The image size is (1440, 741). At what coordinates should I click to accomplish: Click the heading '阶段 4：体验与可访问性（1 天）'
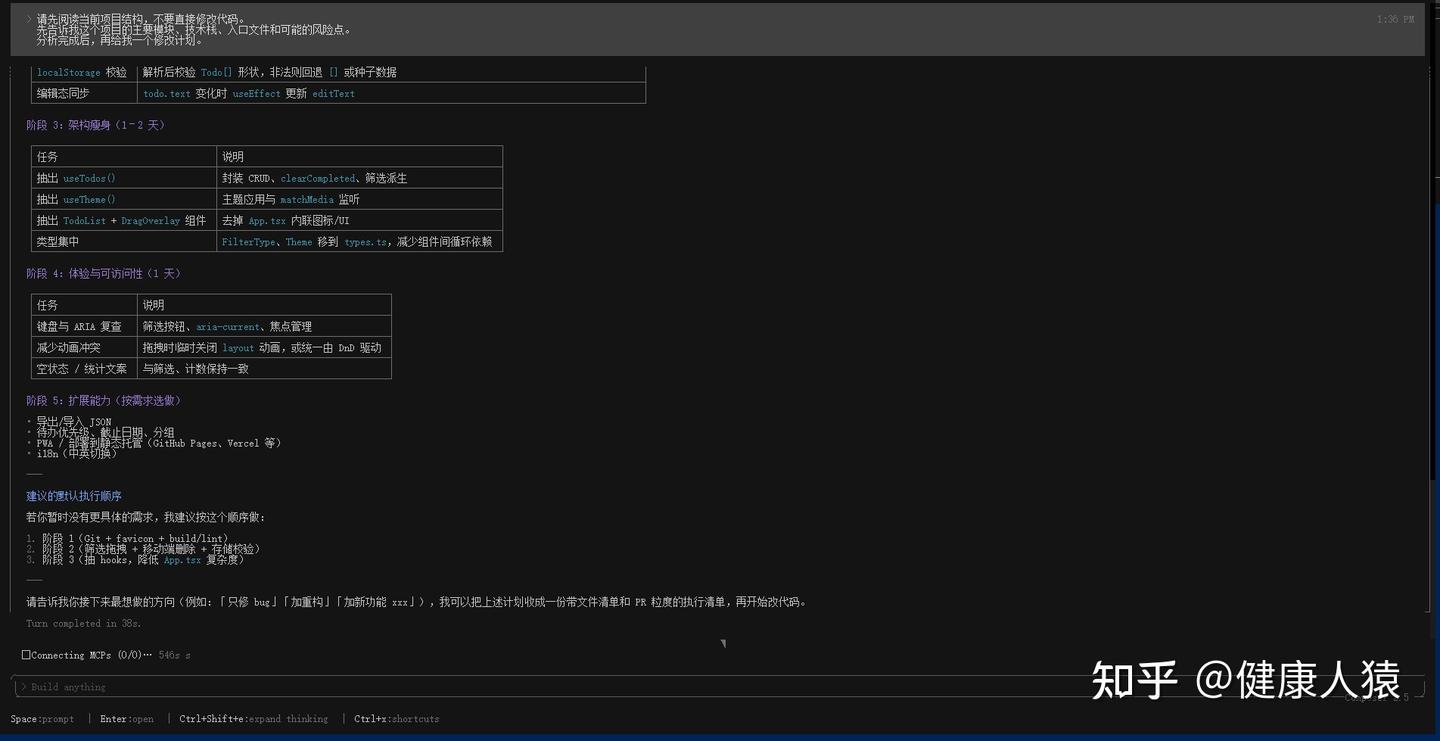pyautogui.click(x=105, y=273)
